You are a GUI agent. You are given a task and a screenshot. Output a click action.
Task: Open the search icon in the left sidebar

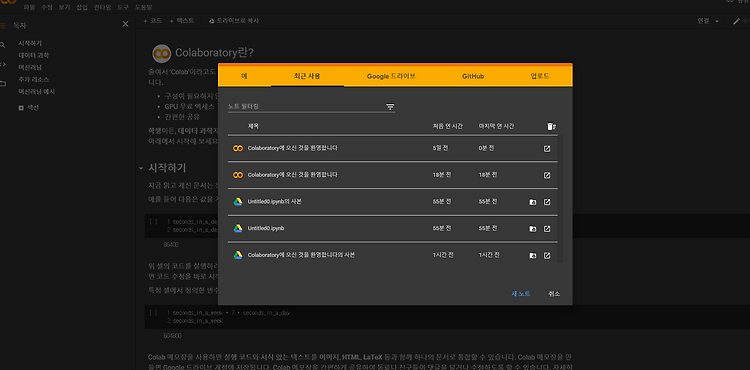2,45
